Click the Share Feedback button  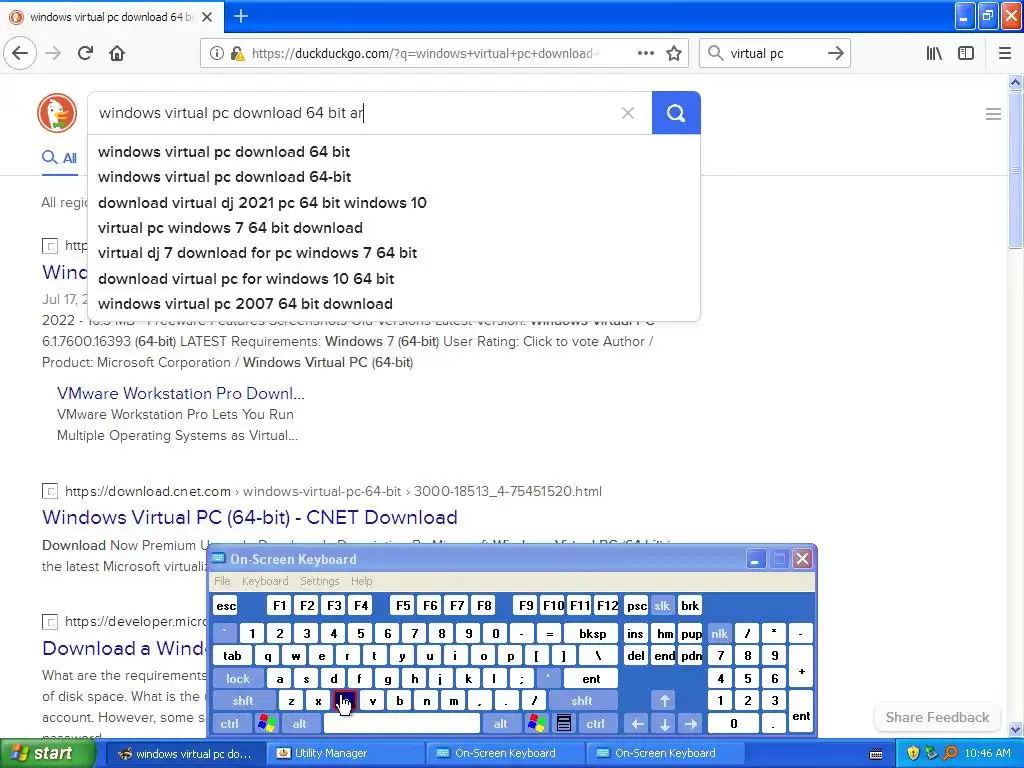click(937, 717)
